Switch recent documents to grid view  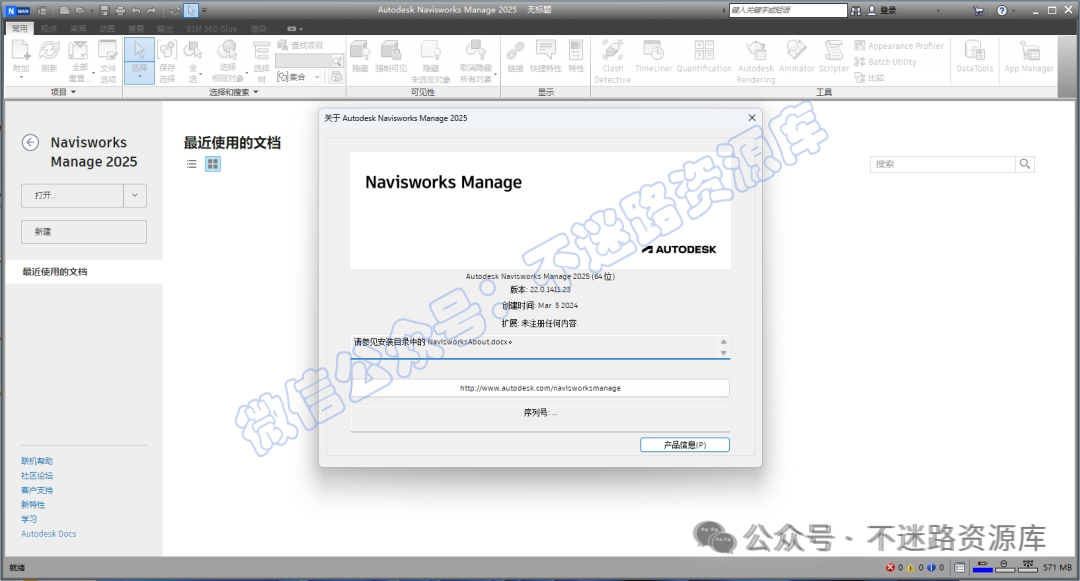tap(213, 164)
